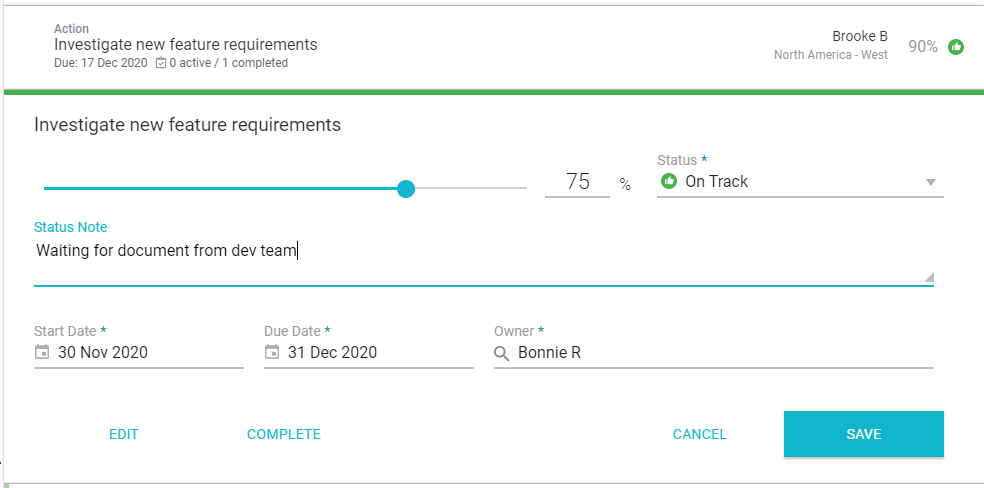Click the Owner search magnifier icon
This screenshot has width=984, height=488.
pos(502,352)
